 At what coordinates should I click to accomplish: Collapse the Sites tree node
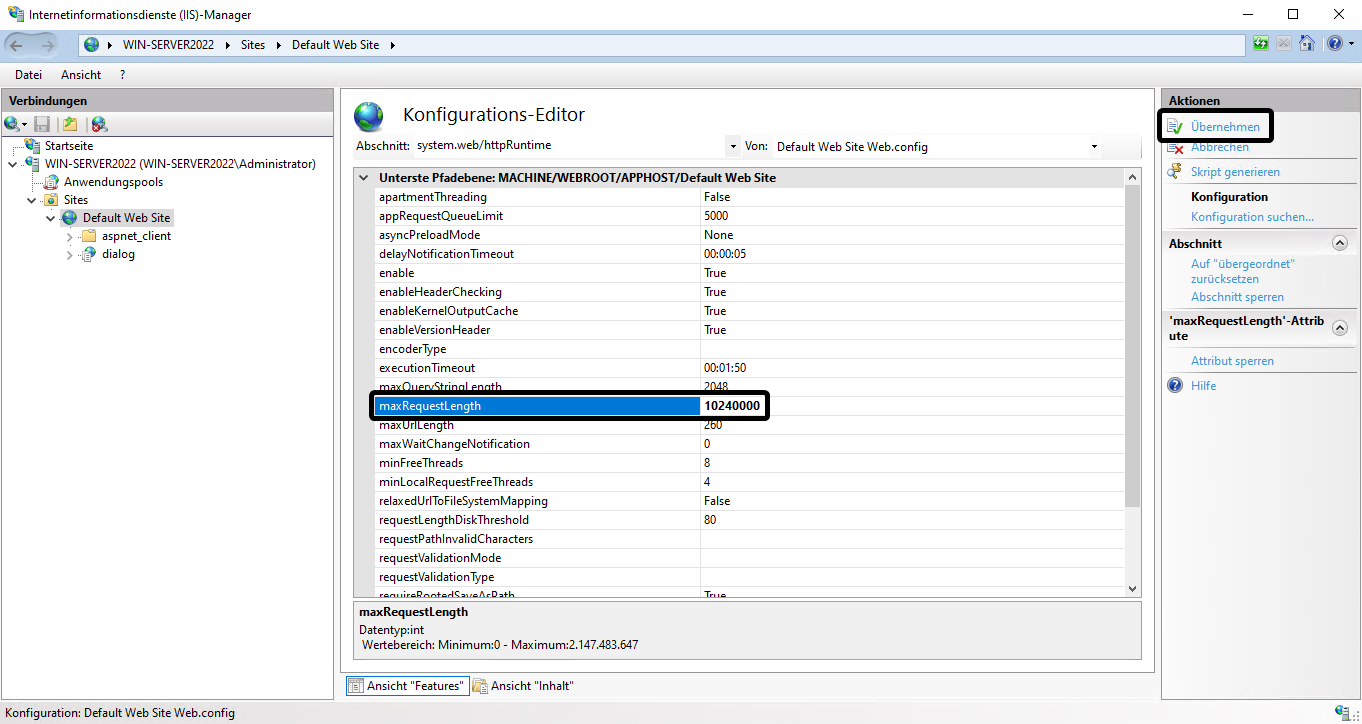[x=31, y=200]
